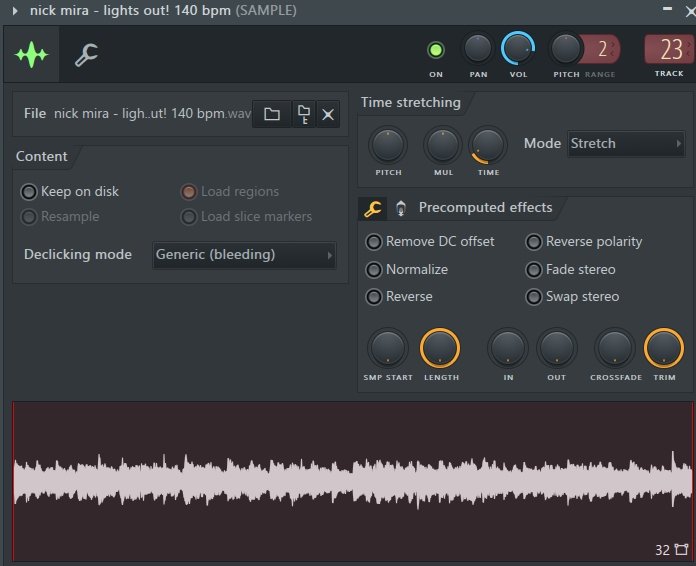Minimize the channel settings window
The height and width of the screenshot is (566, 696).
(x=667, y=9)
